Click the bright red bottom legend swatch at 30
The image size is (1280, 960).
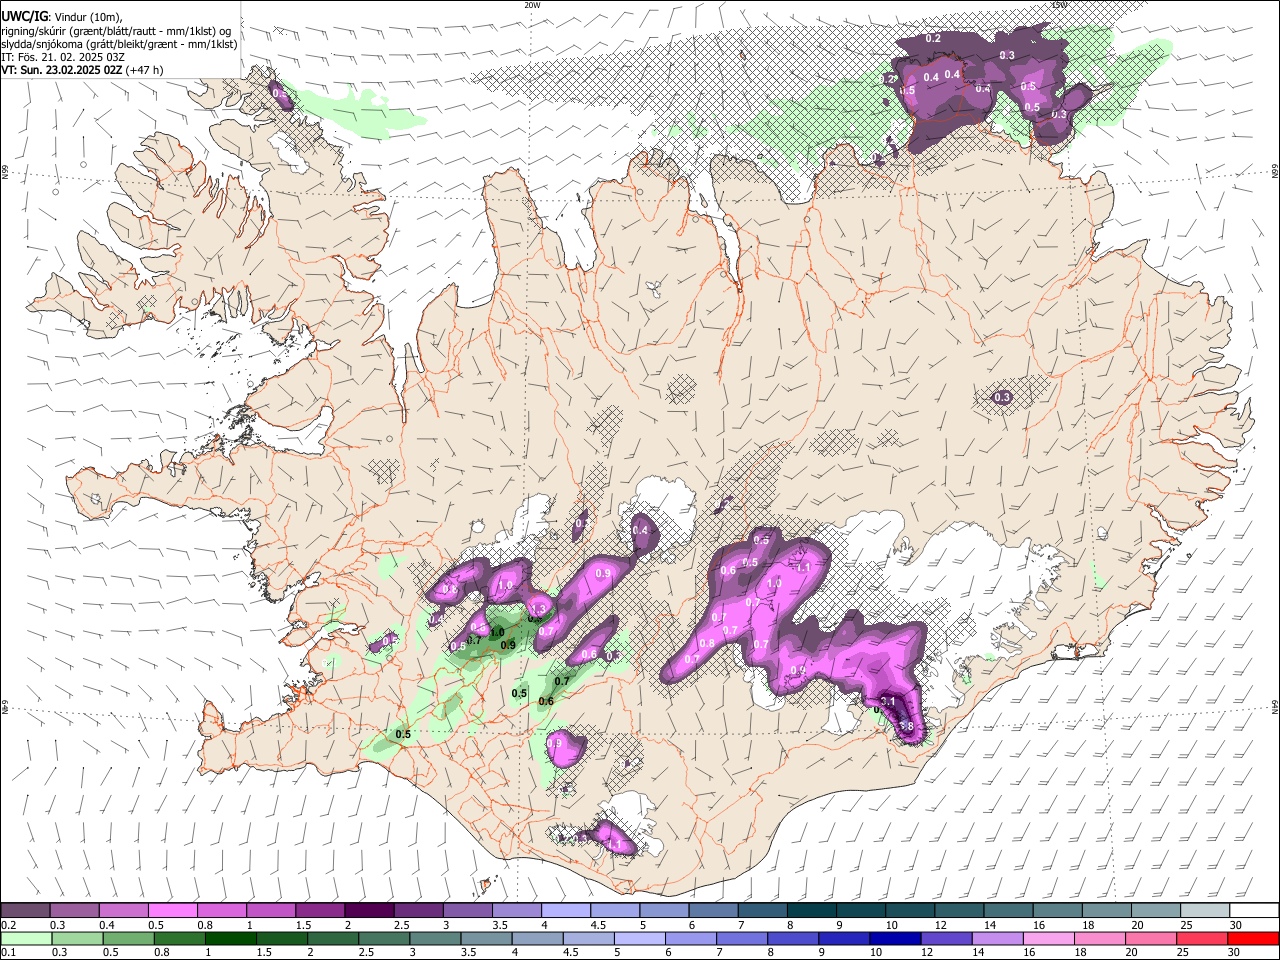[x=1252, y=938]
